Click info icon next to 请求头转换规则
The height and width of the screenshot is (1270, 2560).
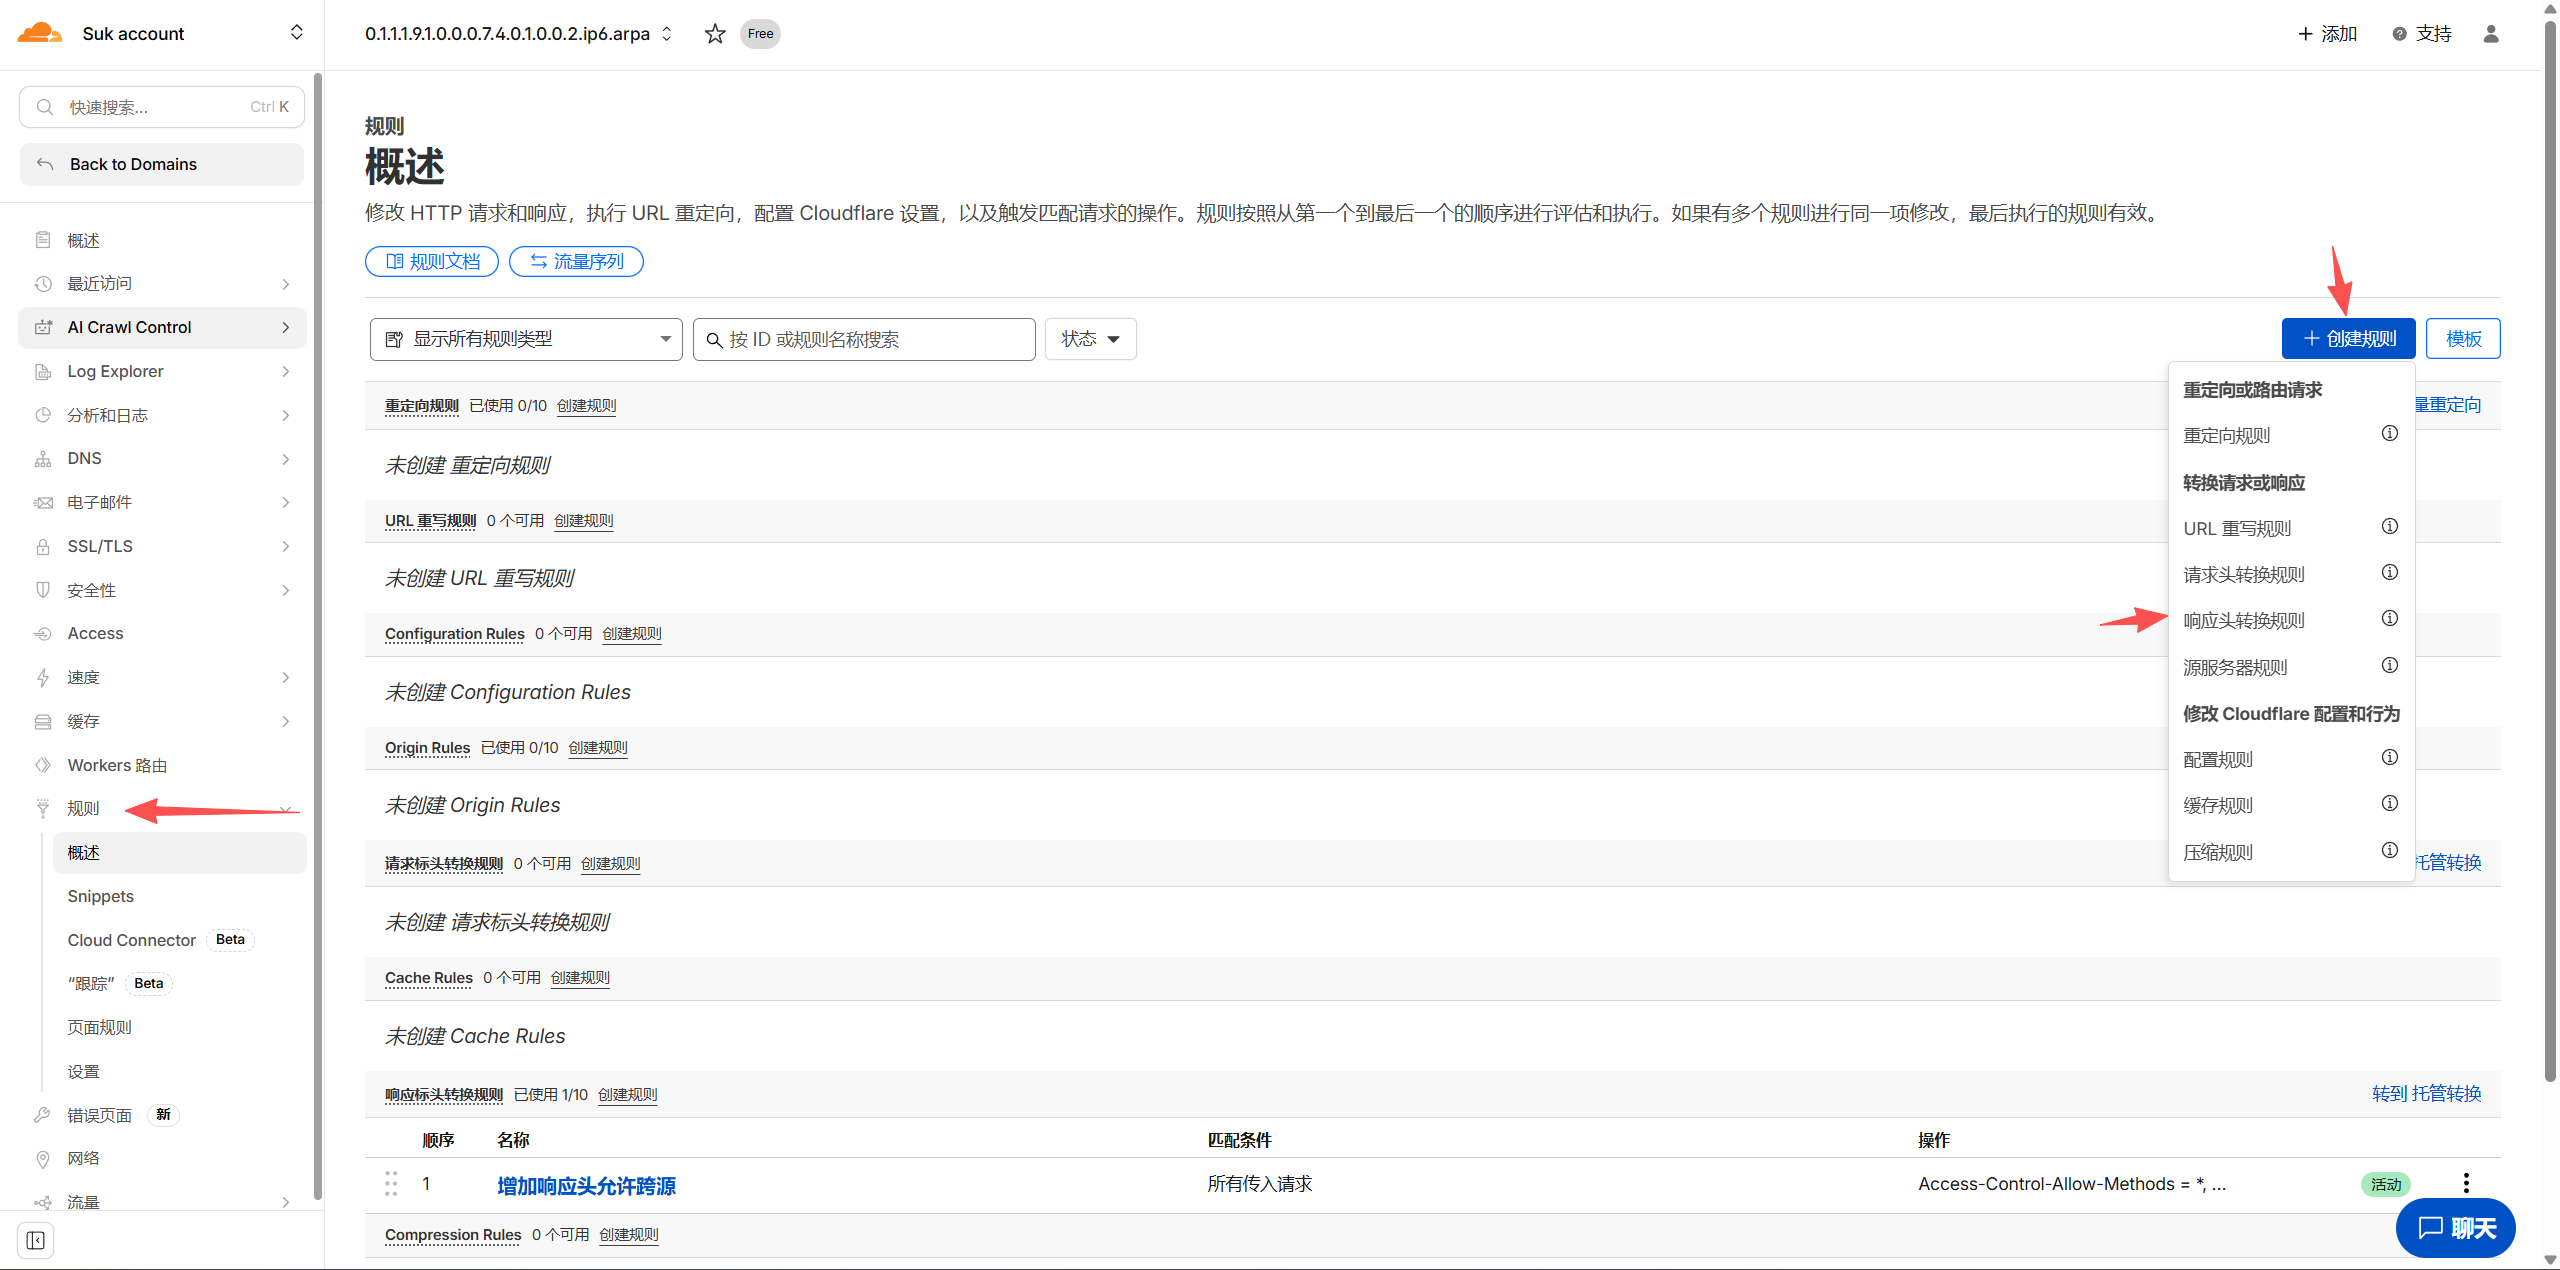[x=2390, y=573]
